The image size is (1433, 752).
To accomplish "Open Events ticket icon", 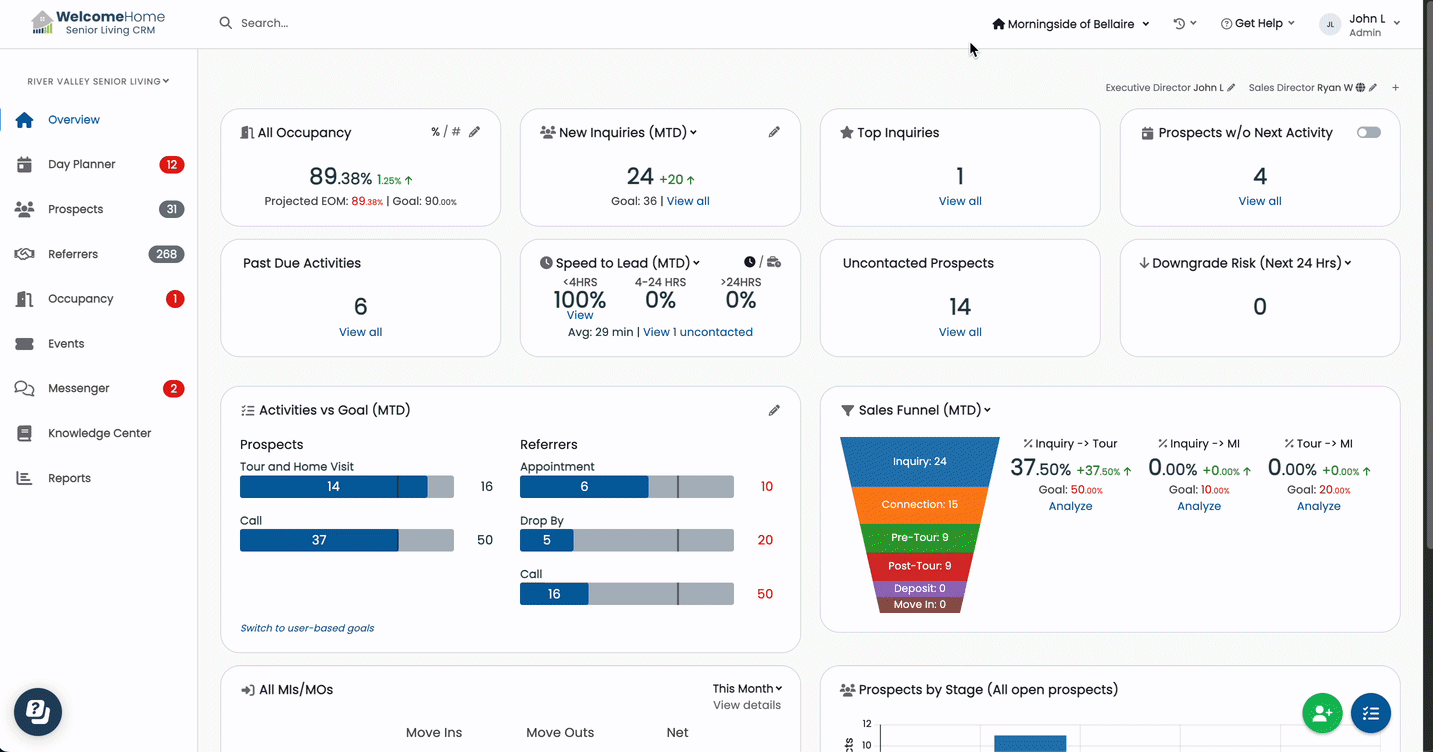I will pos(25,344).
